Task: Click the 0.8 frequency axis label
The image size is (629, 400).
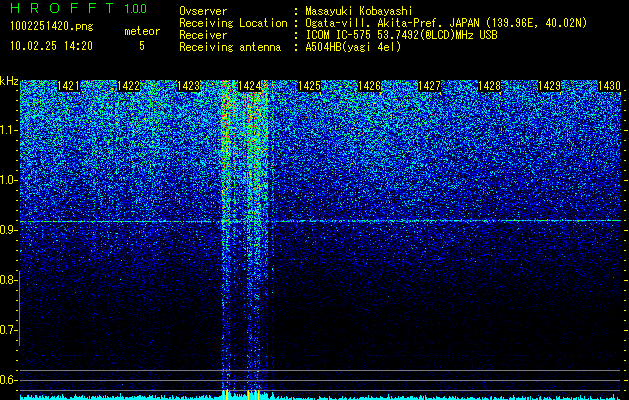Action: point(8,280)
